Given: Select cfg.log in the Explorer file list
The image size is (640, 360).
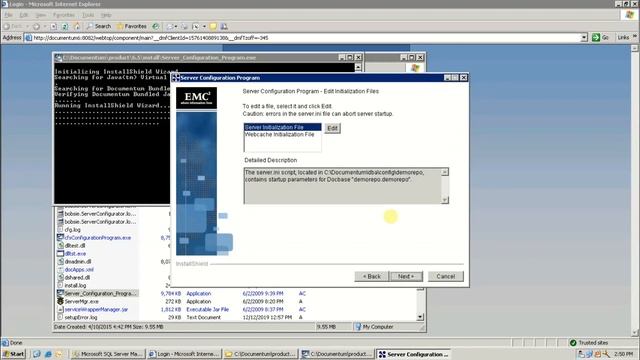Looking at the screenshot, I should [x=73, y=229].
